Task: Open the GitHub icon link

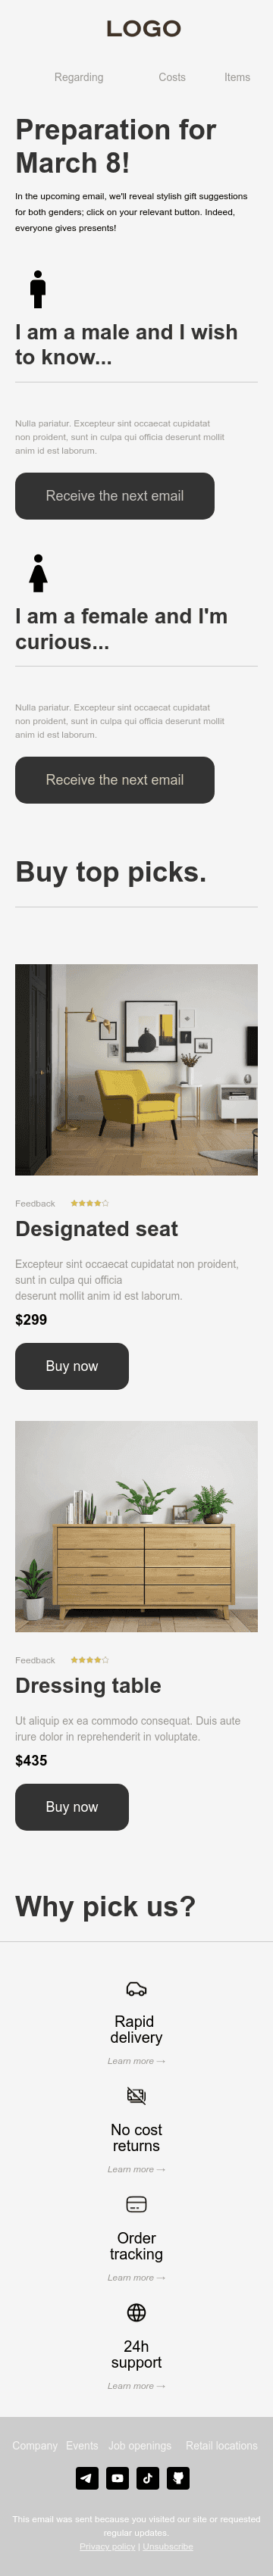Action: click(x=178, y=2477)
